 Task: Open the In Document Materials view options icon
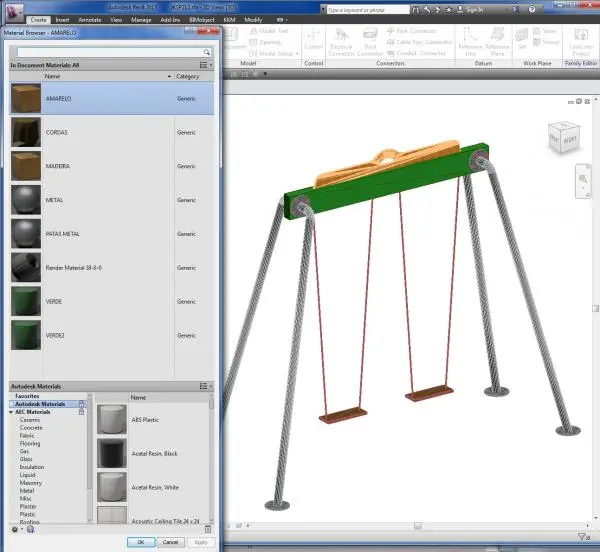tap(205, 65)
